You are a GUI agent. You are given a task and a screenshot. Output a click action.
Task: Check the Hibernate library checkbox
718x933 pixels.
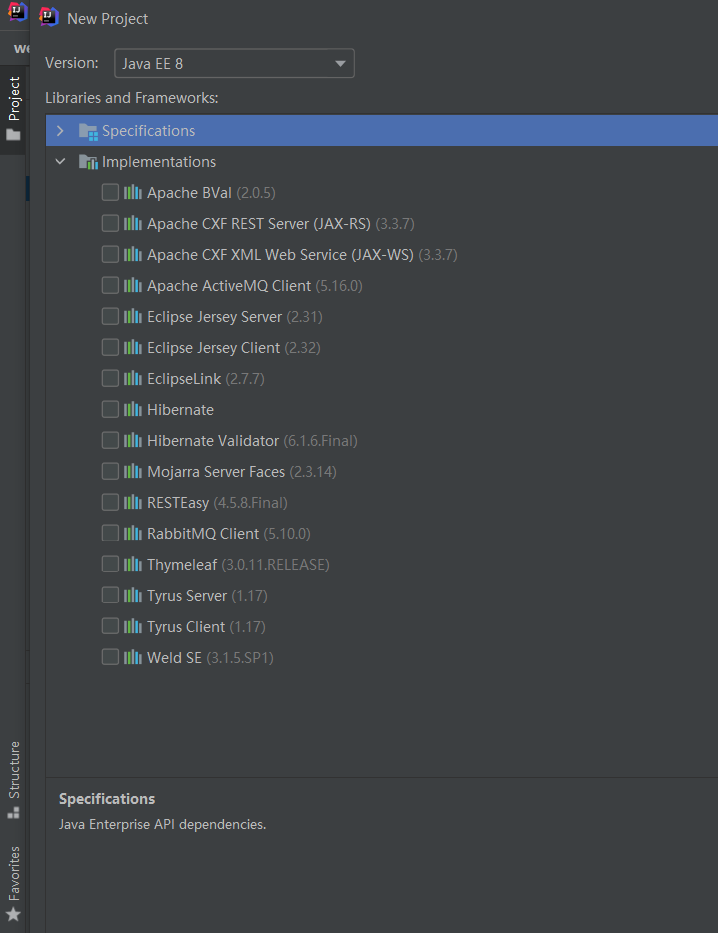[110, 409]
